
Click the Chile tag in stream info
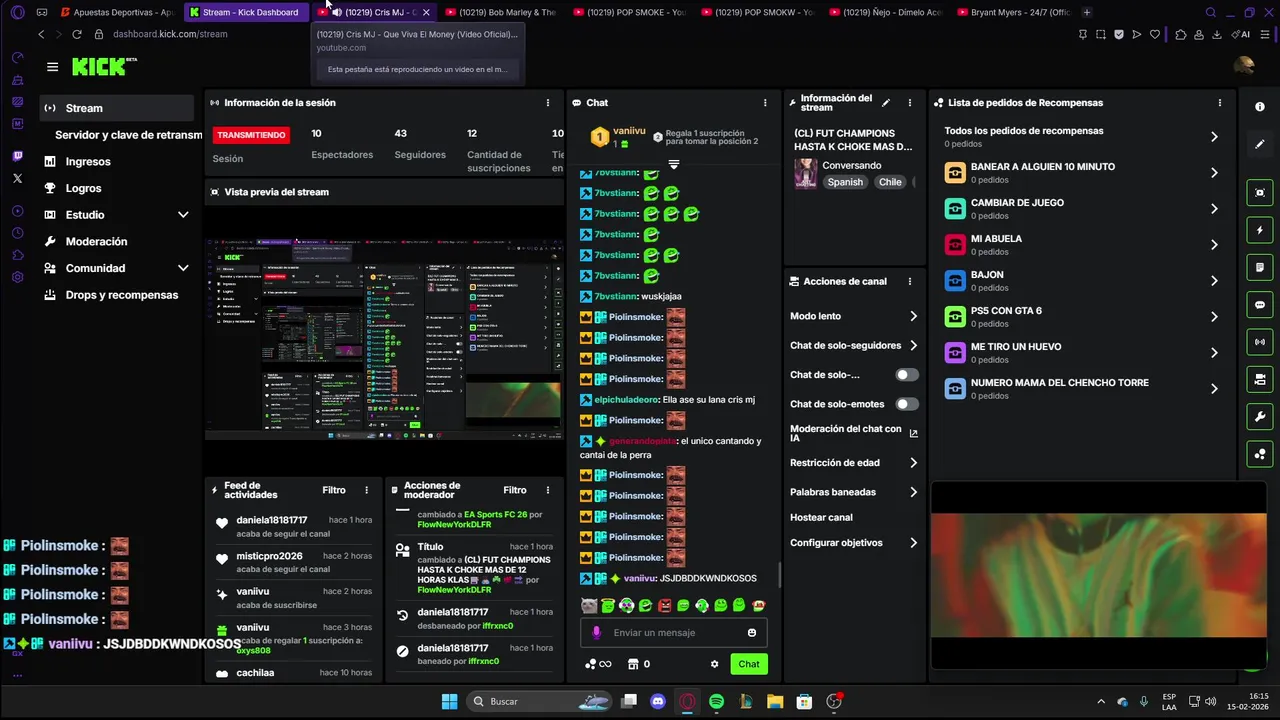(x=890, y=182)
